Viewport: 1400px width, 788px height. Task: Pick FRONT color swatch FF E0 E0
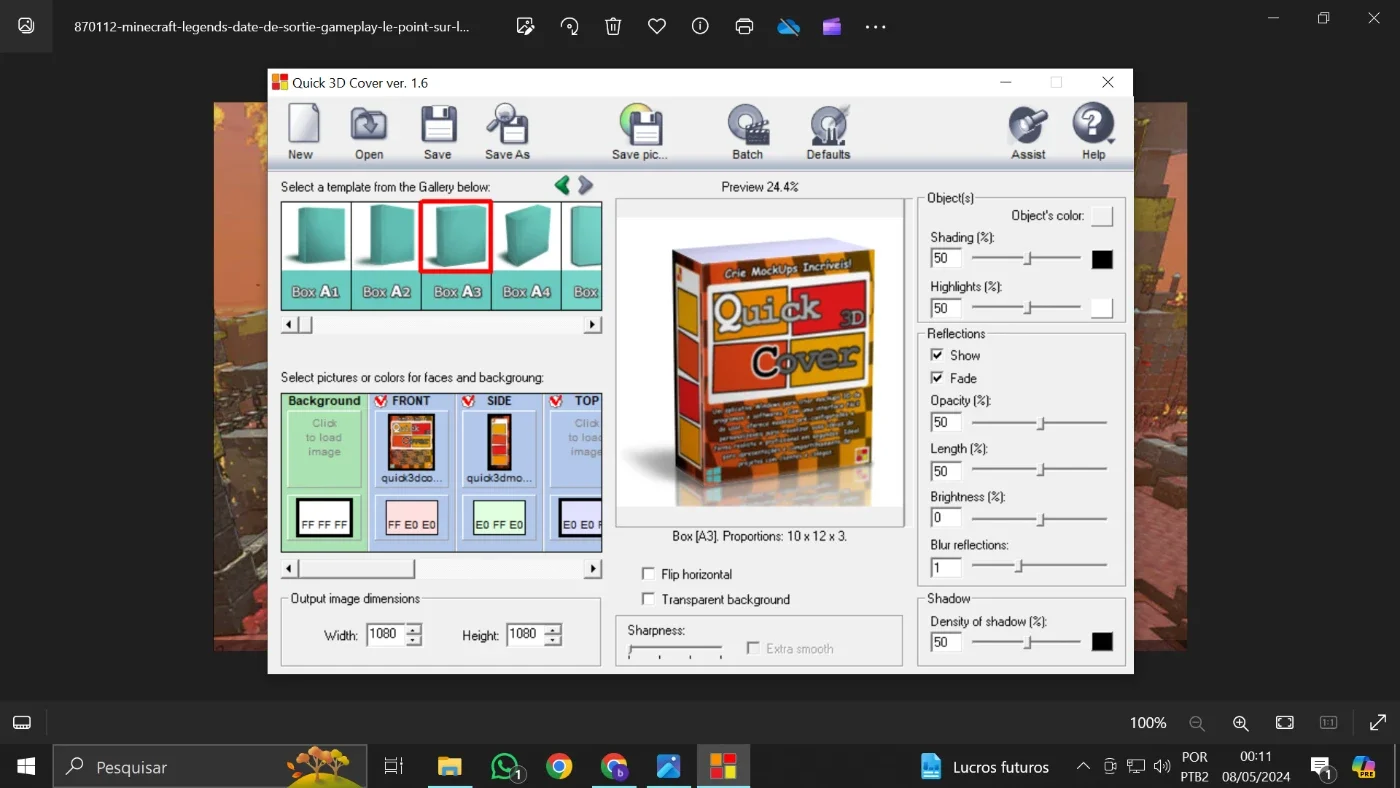[412, 518]
